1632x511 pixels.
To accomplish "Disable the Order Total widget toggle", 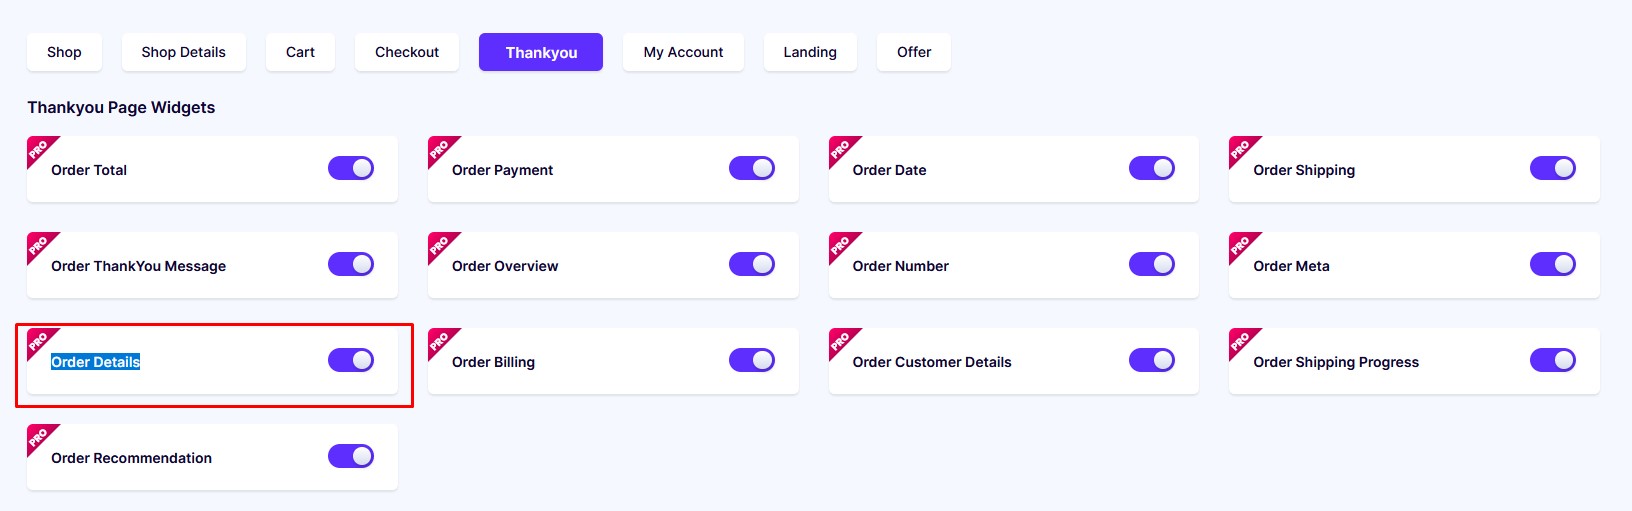I will coord(351,168).
